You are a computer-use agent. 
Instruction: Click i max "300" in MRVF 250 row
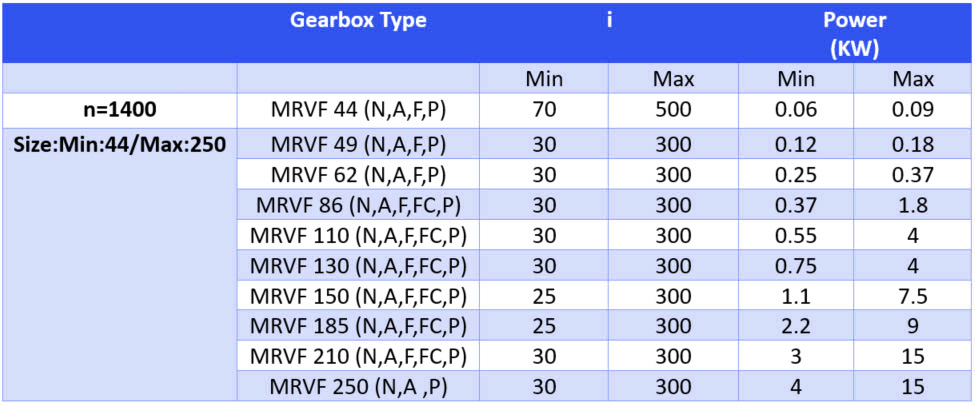coord(673,387)
